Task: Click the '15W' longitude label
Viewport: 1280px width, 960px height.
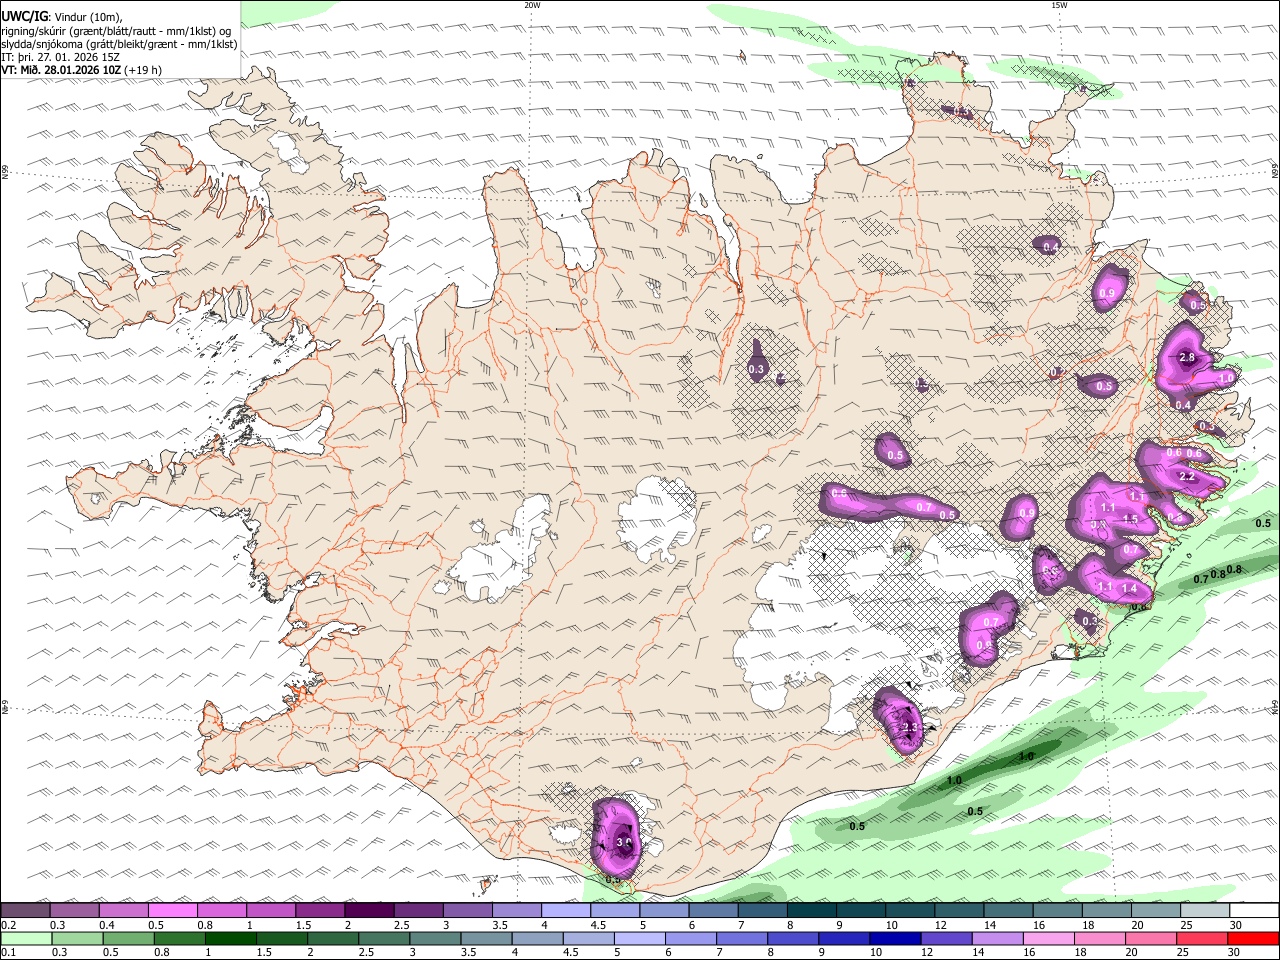Action: point(1059,5)
